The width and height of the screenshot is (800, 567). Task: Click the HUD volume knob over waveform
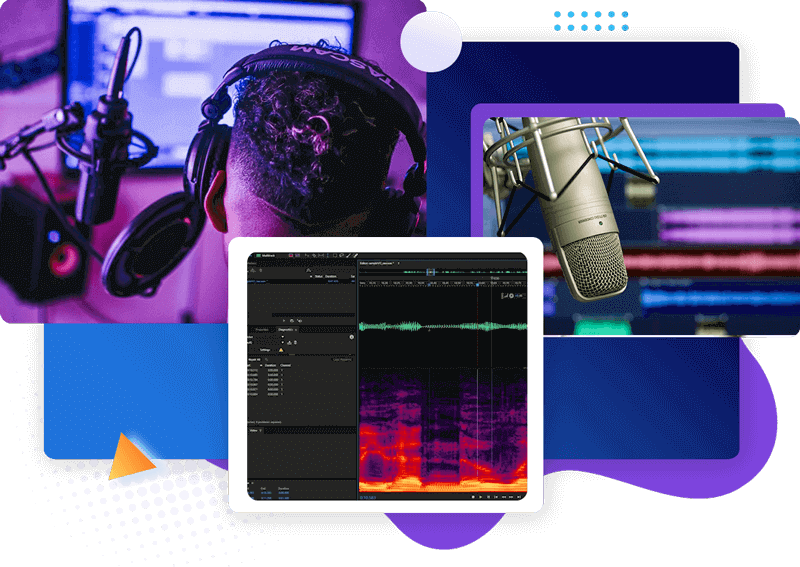point(510,298)
